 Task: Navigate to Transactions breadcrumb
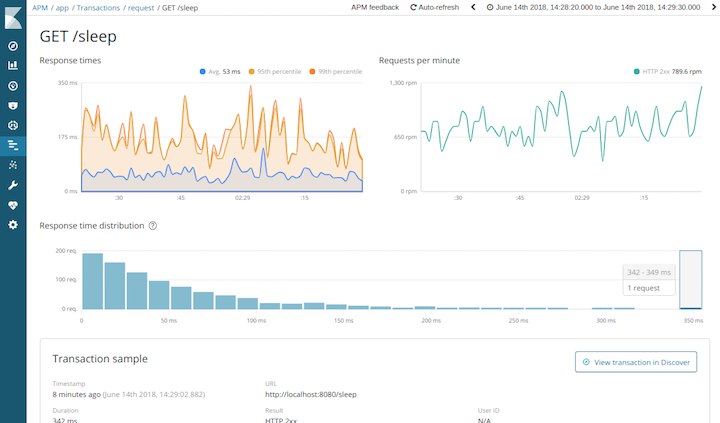point(98,8)
